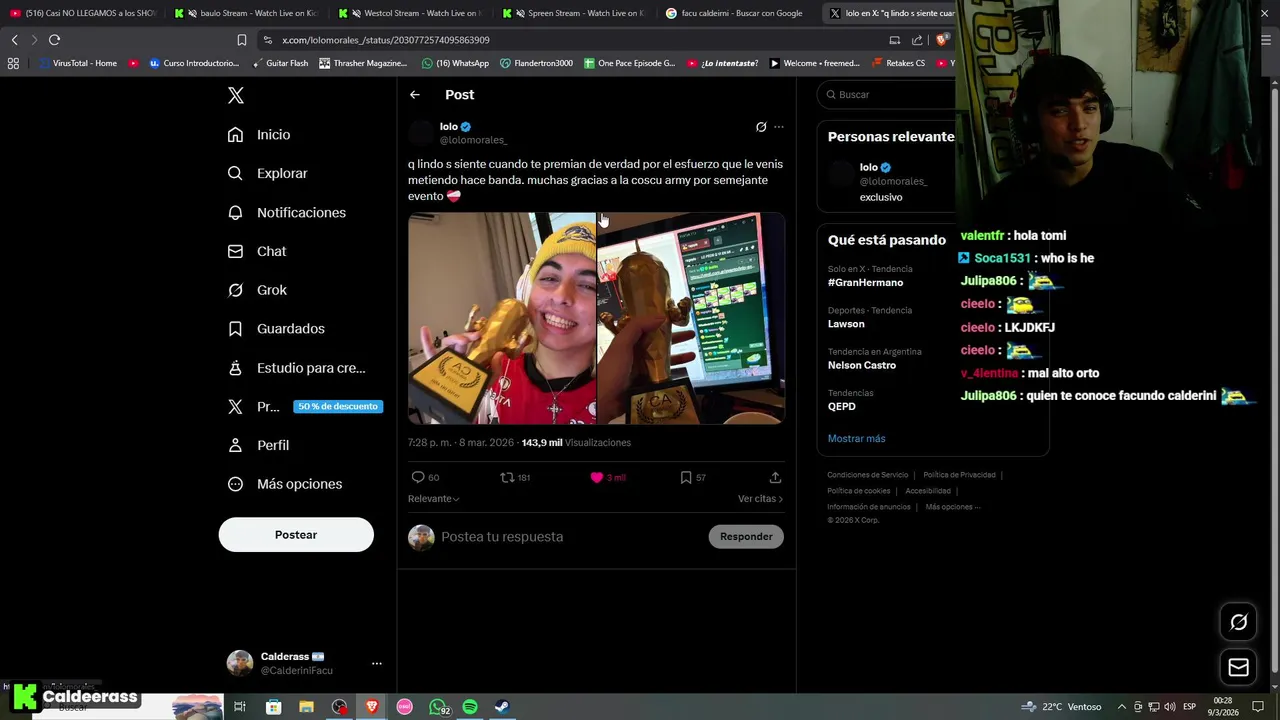Open VirusTotal - Home bookmark
1280x720 pixels.
click(78, 63)
